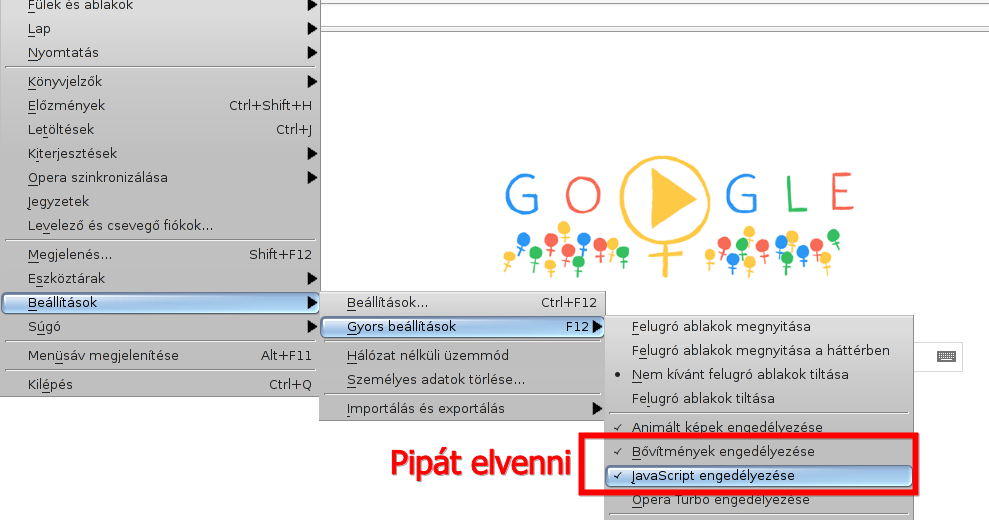This screenshot has width=989, height=520.
Task: Select Felugró ablakok megnyitása a háttérben
Action: (x=759, y=350)
